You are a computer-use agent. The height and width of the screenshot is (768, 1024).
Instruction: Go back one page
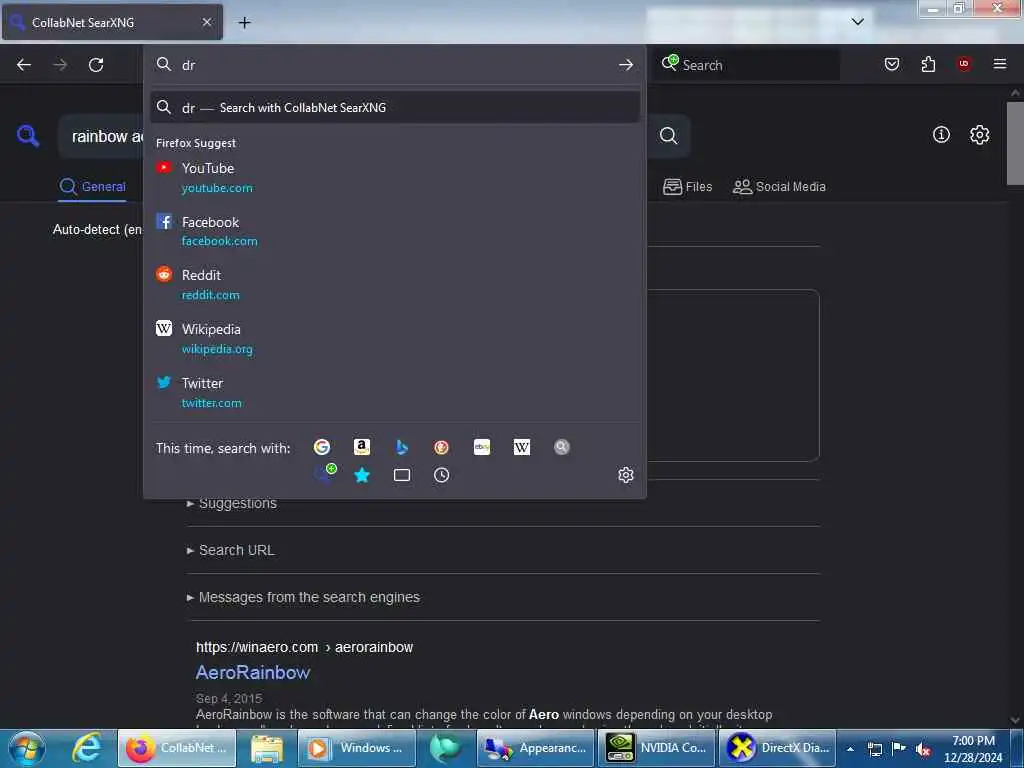tap(24, 65)
